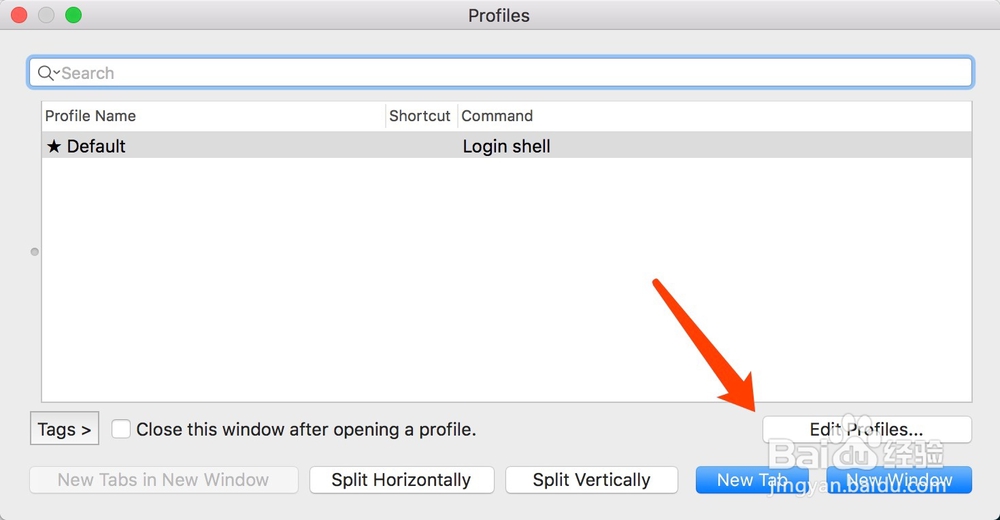
Task: Click the Login shell command cell
Action: click(507, 146)
